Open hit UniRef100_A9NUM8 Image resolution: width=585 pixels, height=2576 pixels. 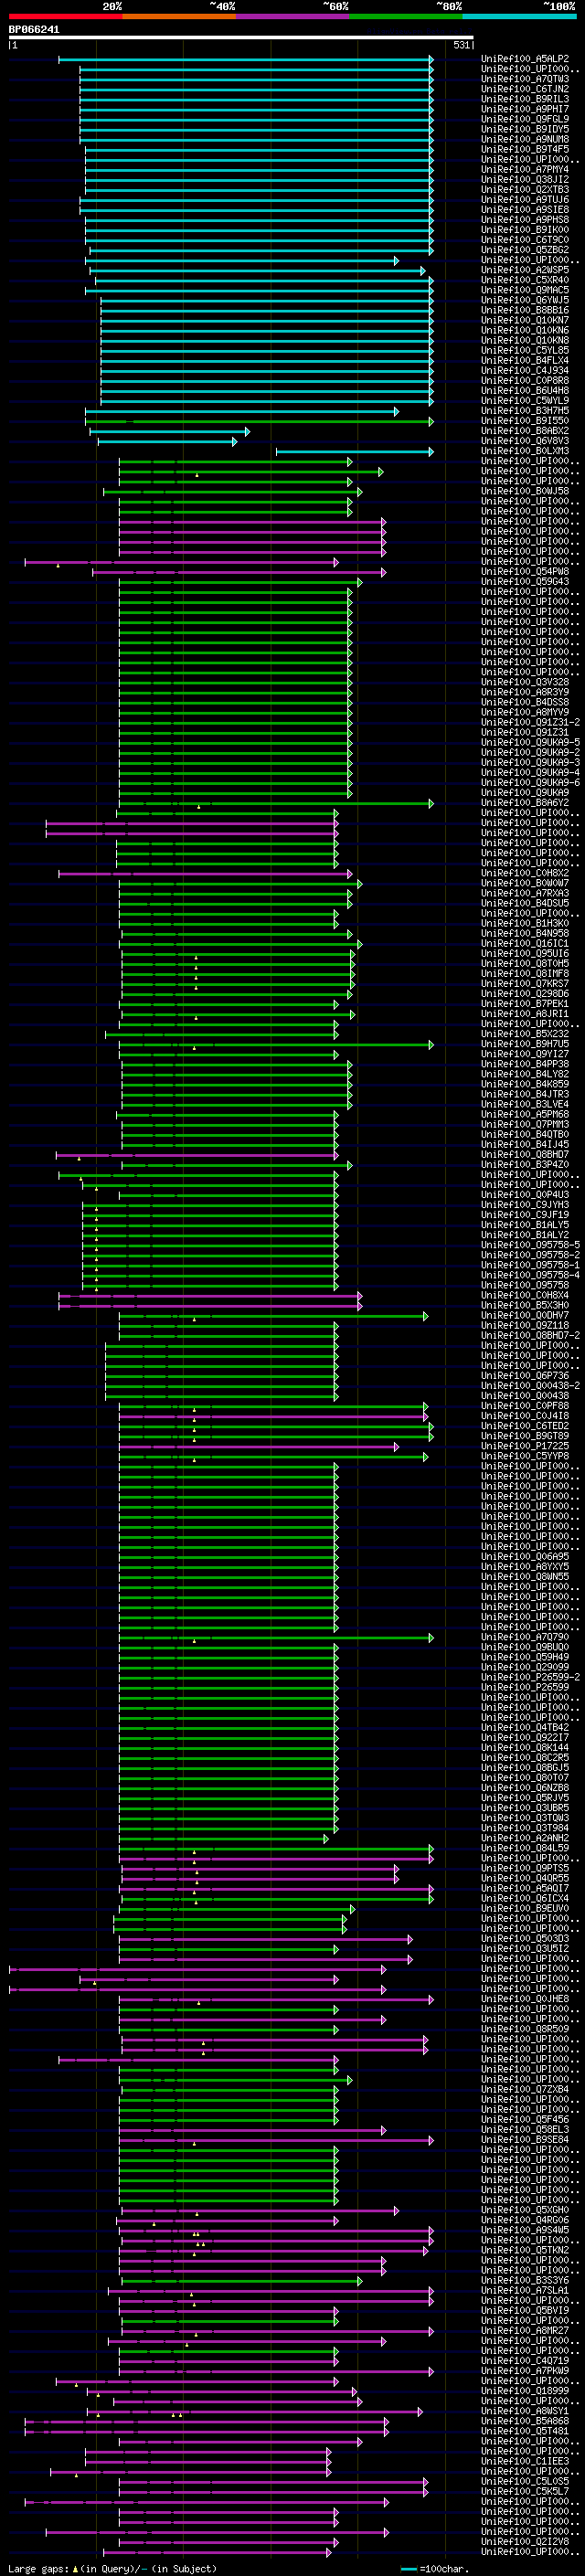click(525, 140)
